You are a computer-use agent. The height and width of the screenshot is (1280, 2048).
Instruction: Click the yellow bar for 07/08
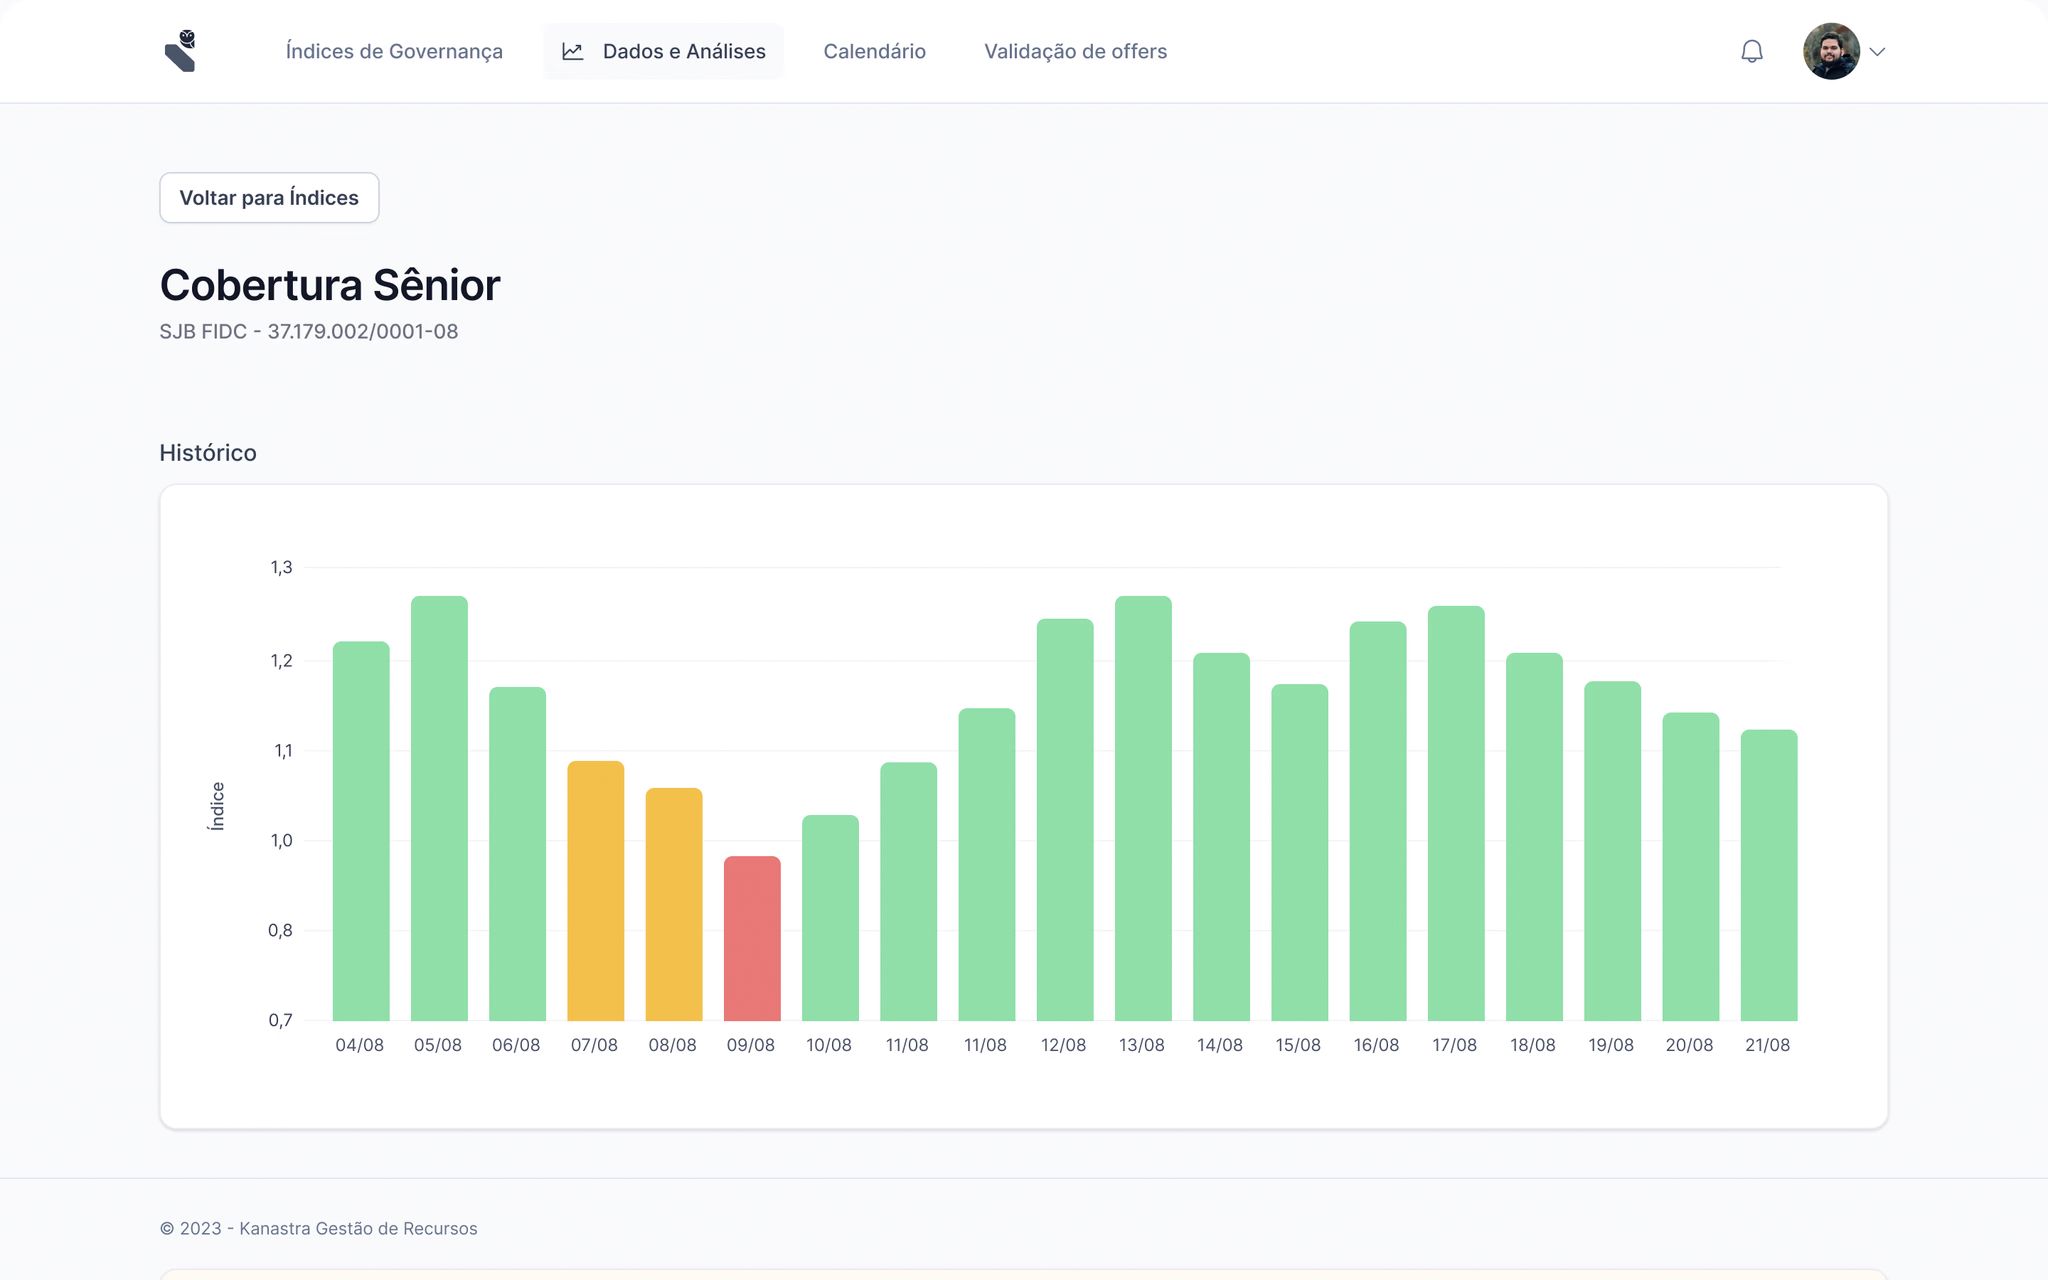(595, 890)
